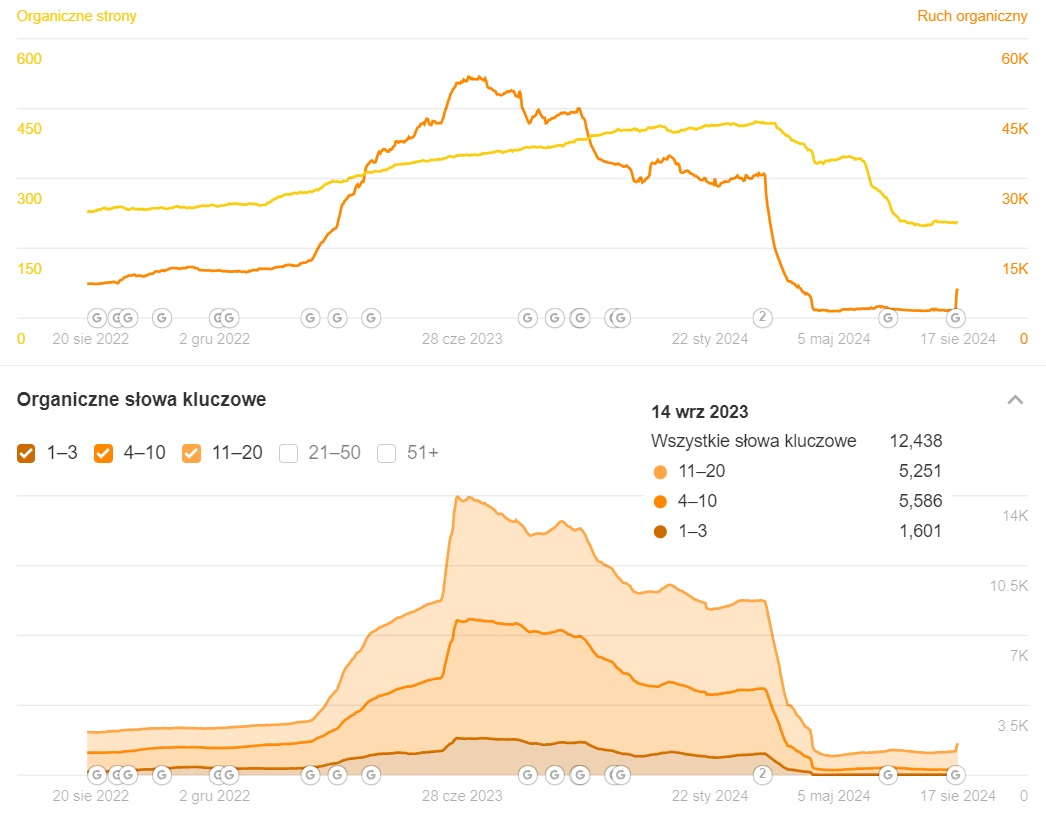Uncheck the 1–3 positions checkbox
1046x819 pixels.
(x=27, y=454)
